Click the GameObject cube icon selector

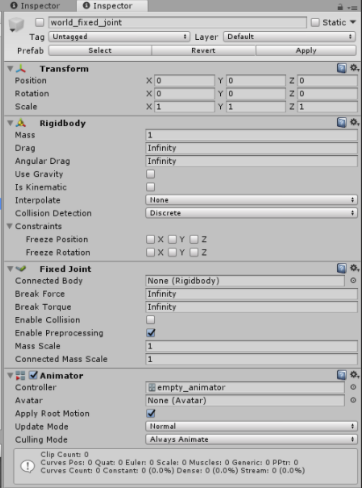(x=16, y=25)
